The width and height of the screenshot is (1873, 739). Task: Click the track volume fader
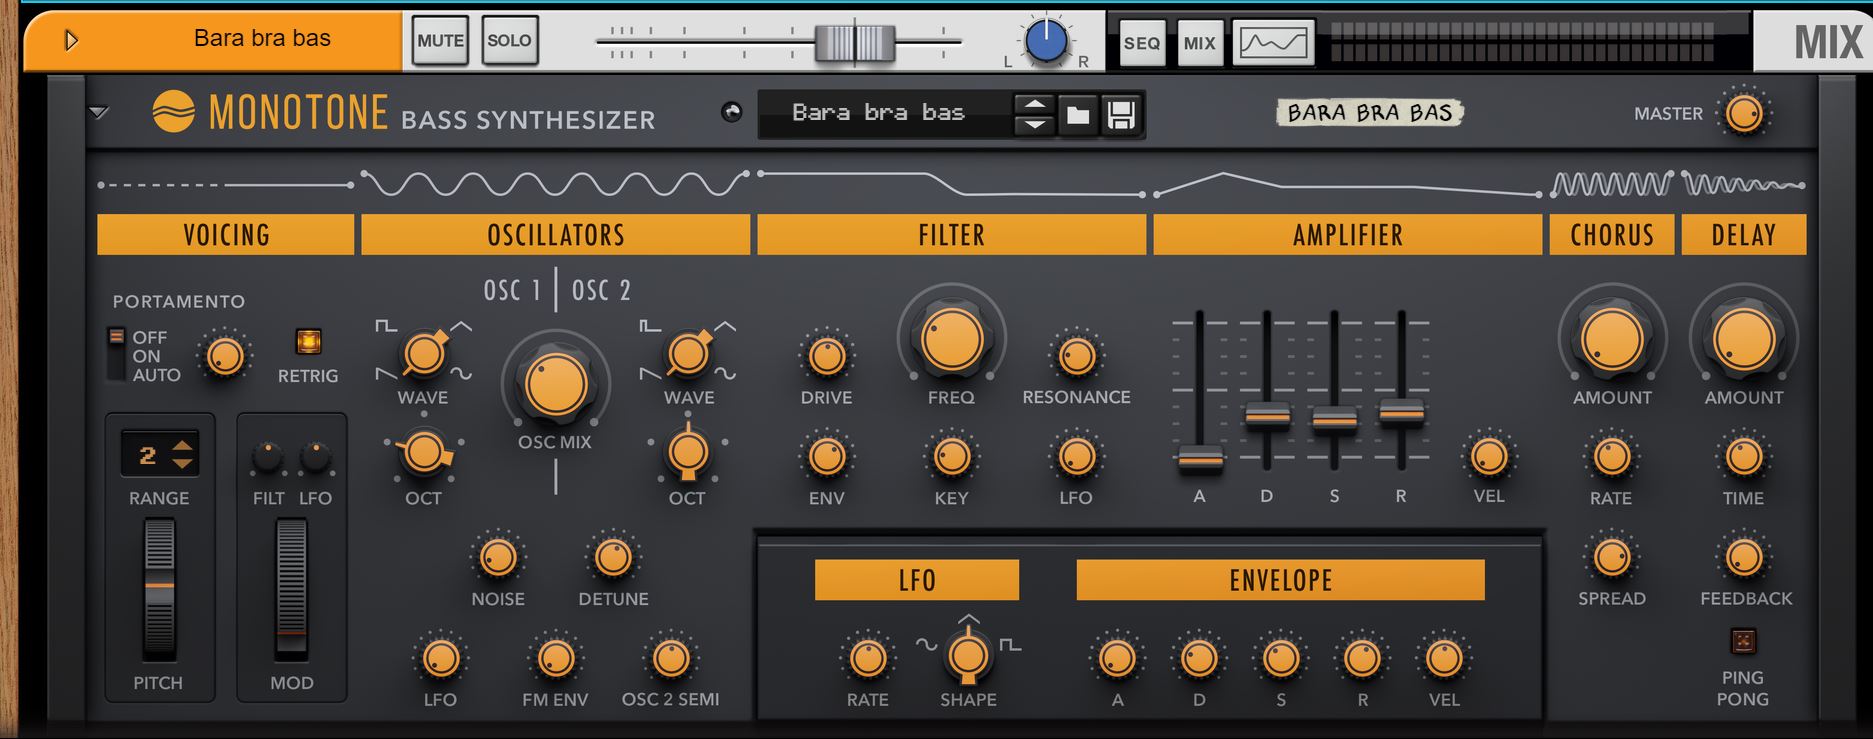coord(855,43)
